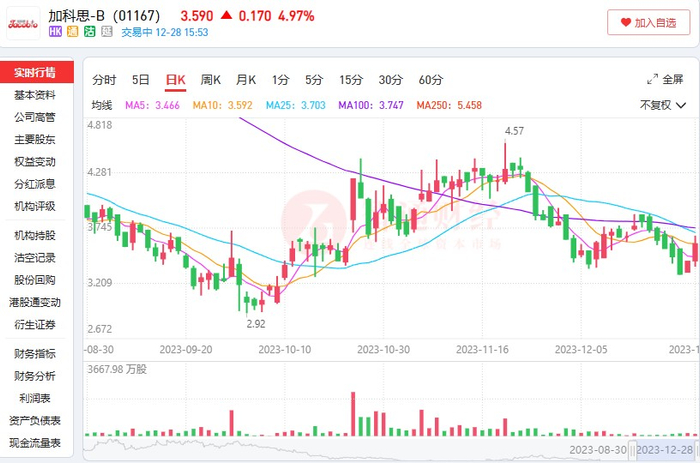
Task: Select the 月K monthly chart tab
Action: pos(246,80)
